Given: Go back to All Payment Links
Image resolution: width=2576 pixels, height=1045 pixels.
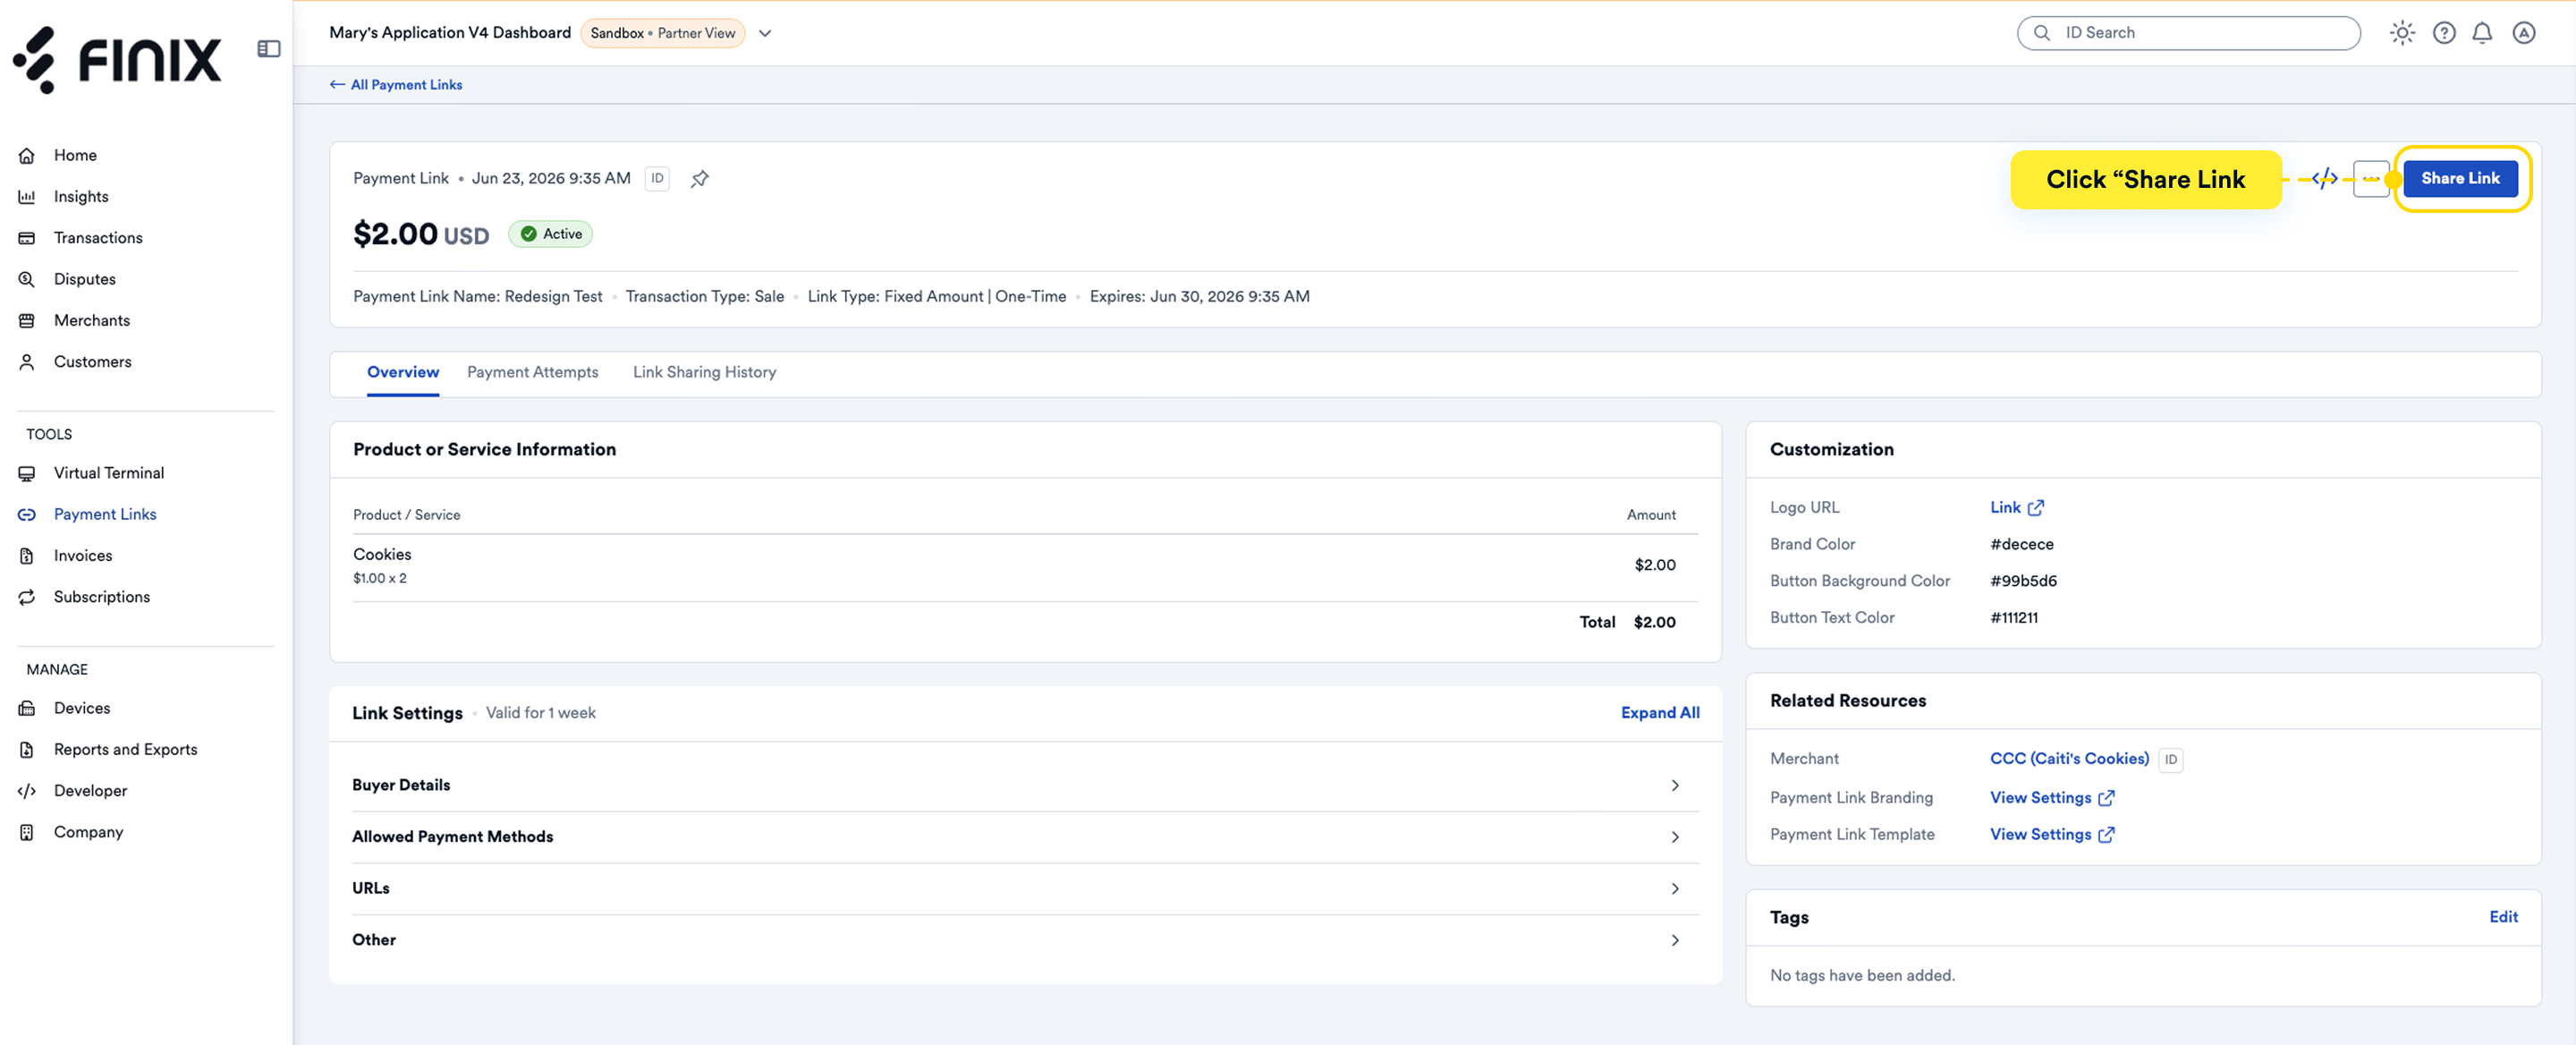Looking at the screenshot, I should pos(396,85).
